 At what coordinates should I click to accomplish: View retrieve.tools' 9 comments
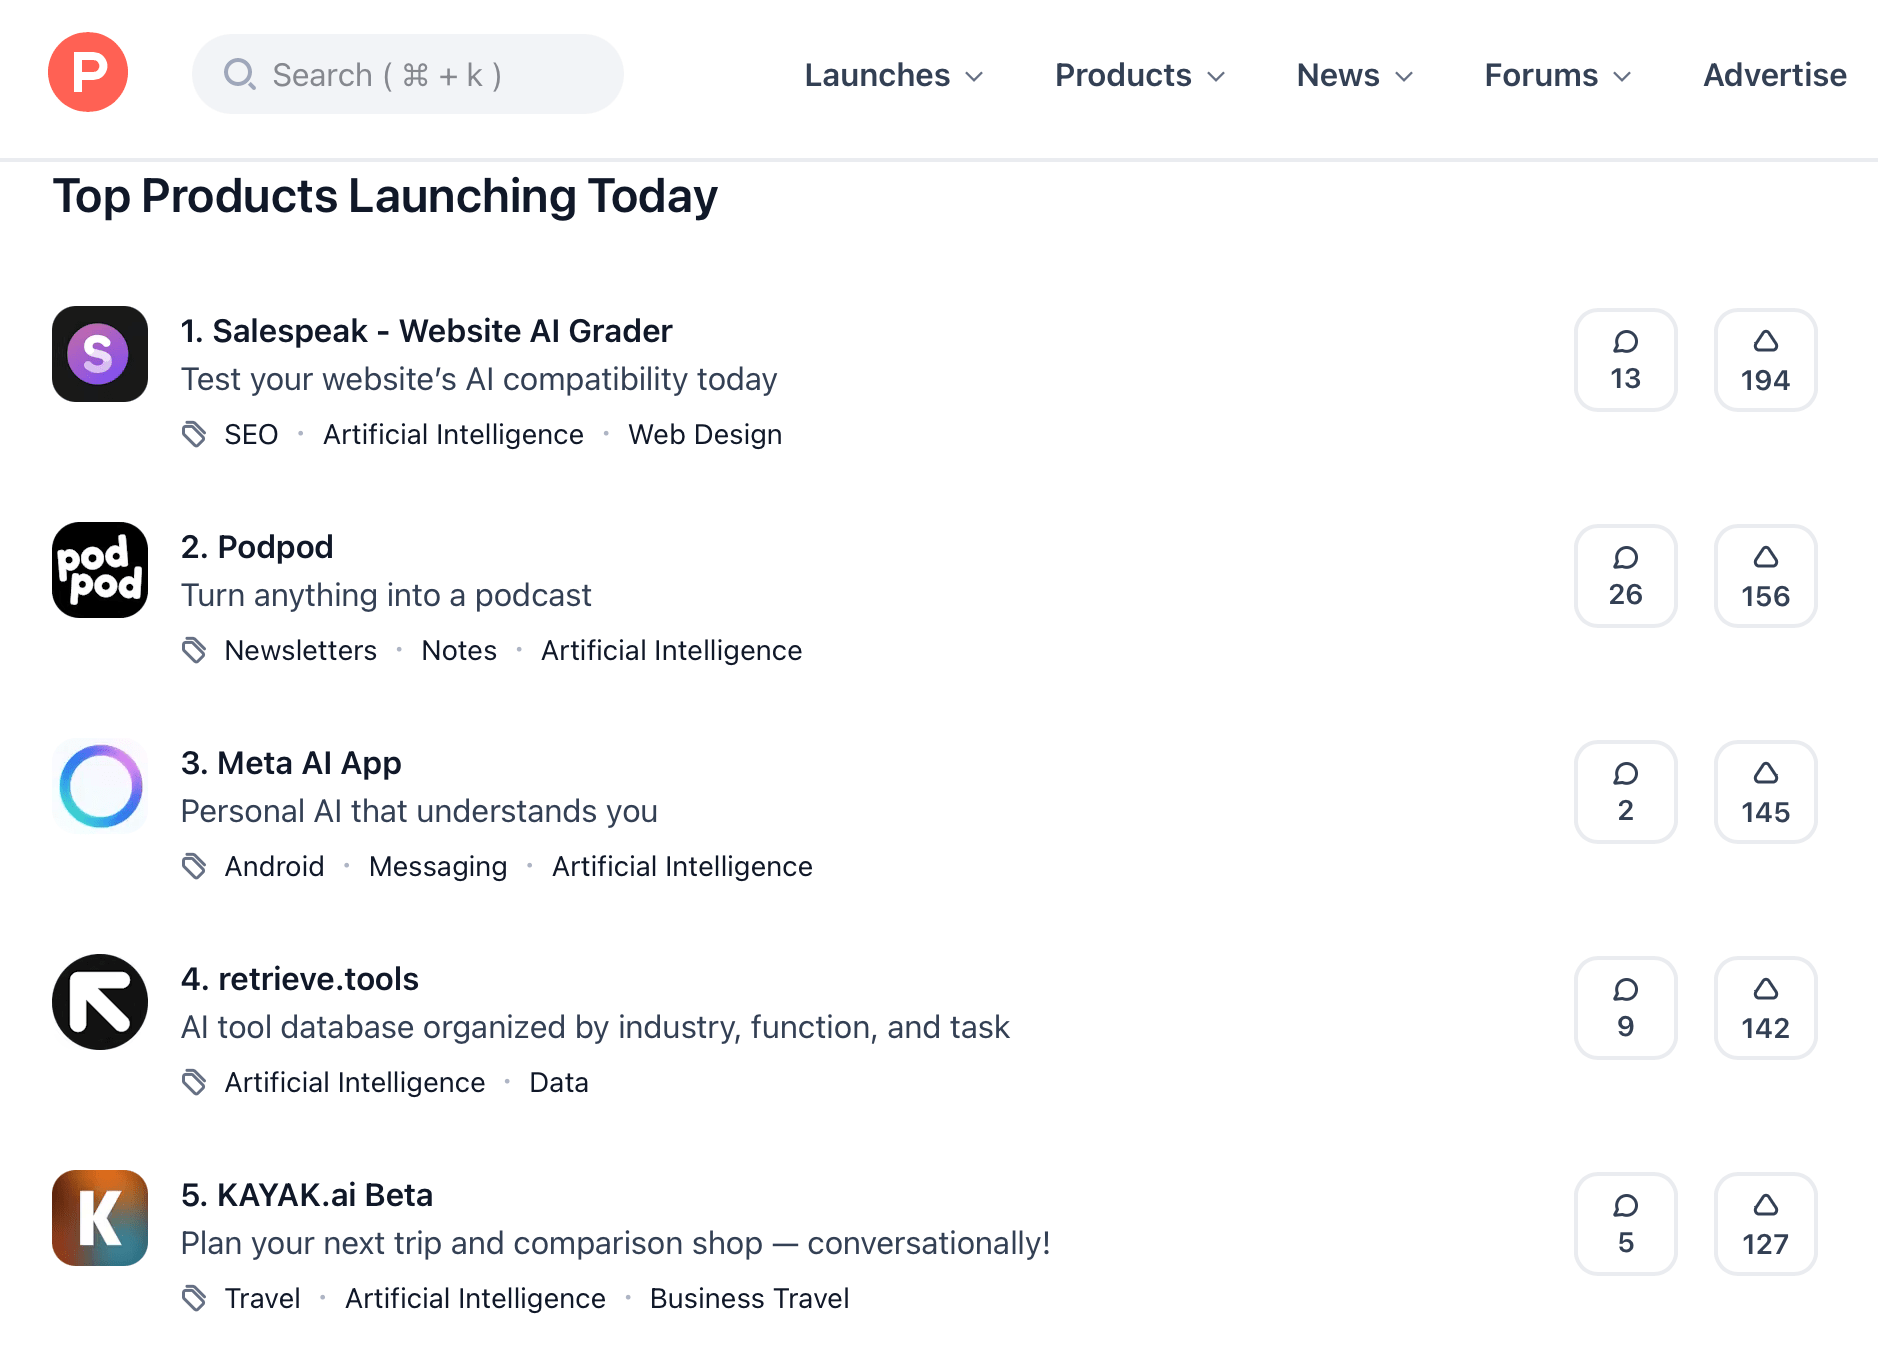1626,1008
